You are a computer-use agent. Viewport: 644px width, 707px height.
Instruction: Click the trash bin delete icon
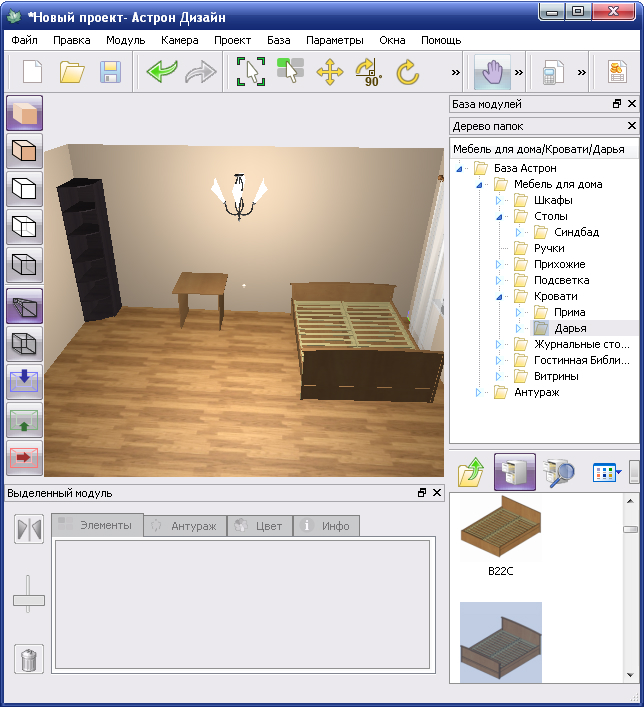pyautogui.click(x=29, y=659)
